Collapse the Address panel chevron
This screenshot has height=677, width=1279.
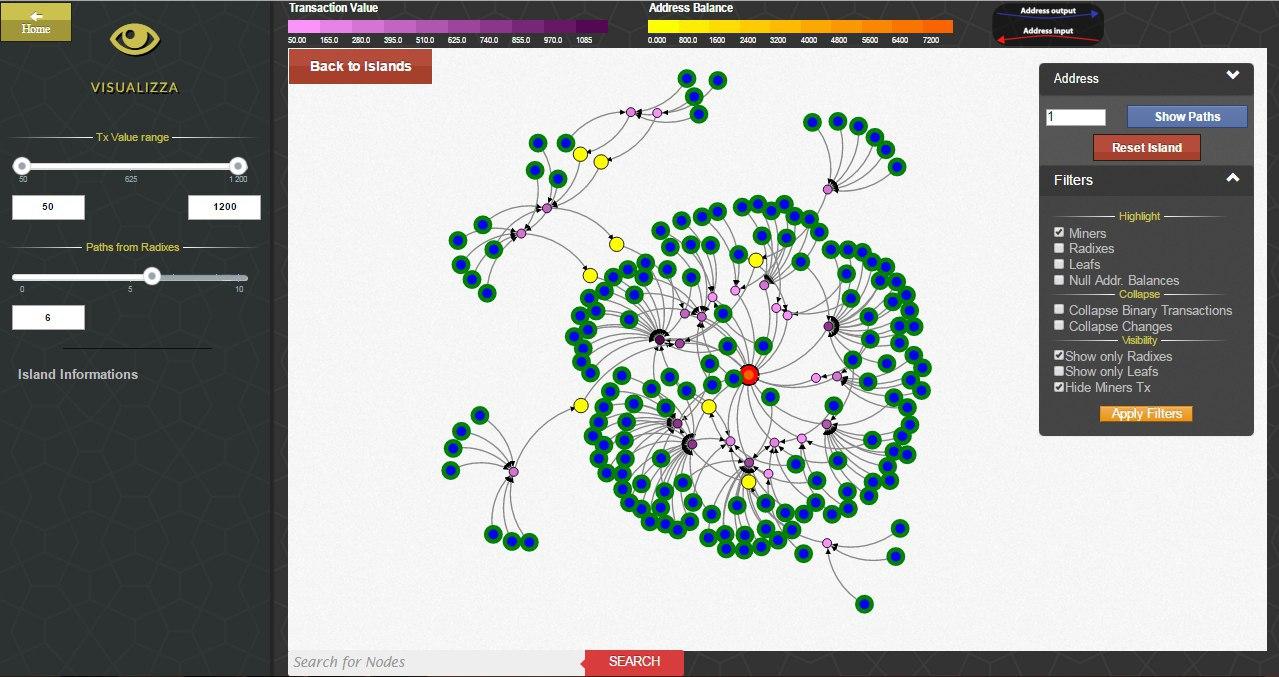coord(1233,75)
